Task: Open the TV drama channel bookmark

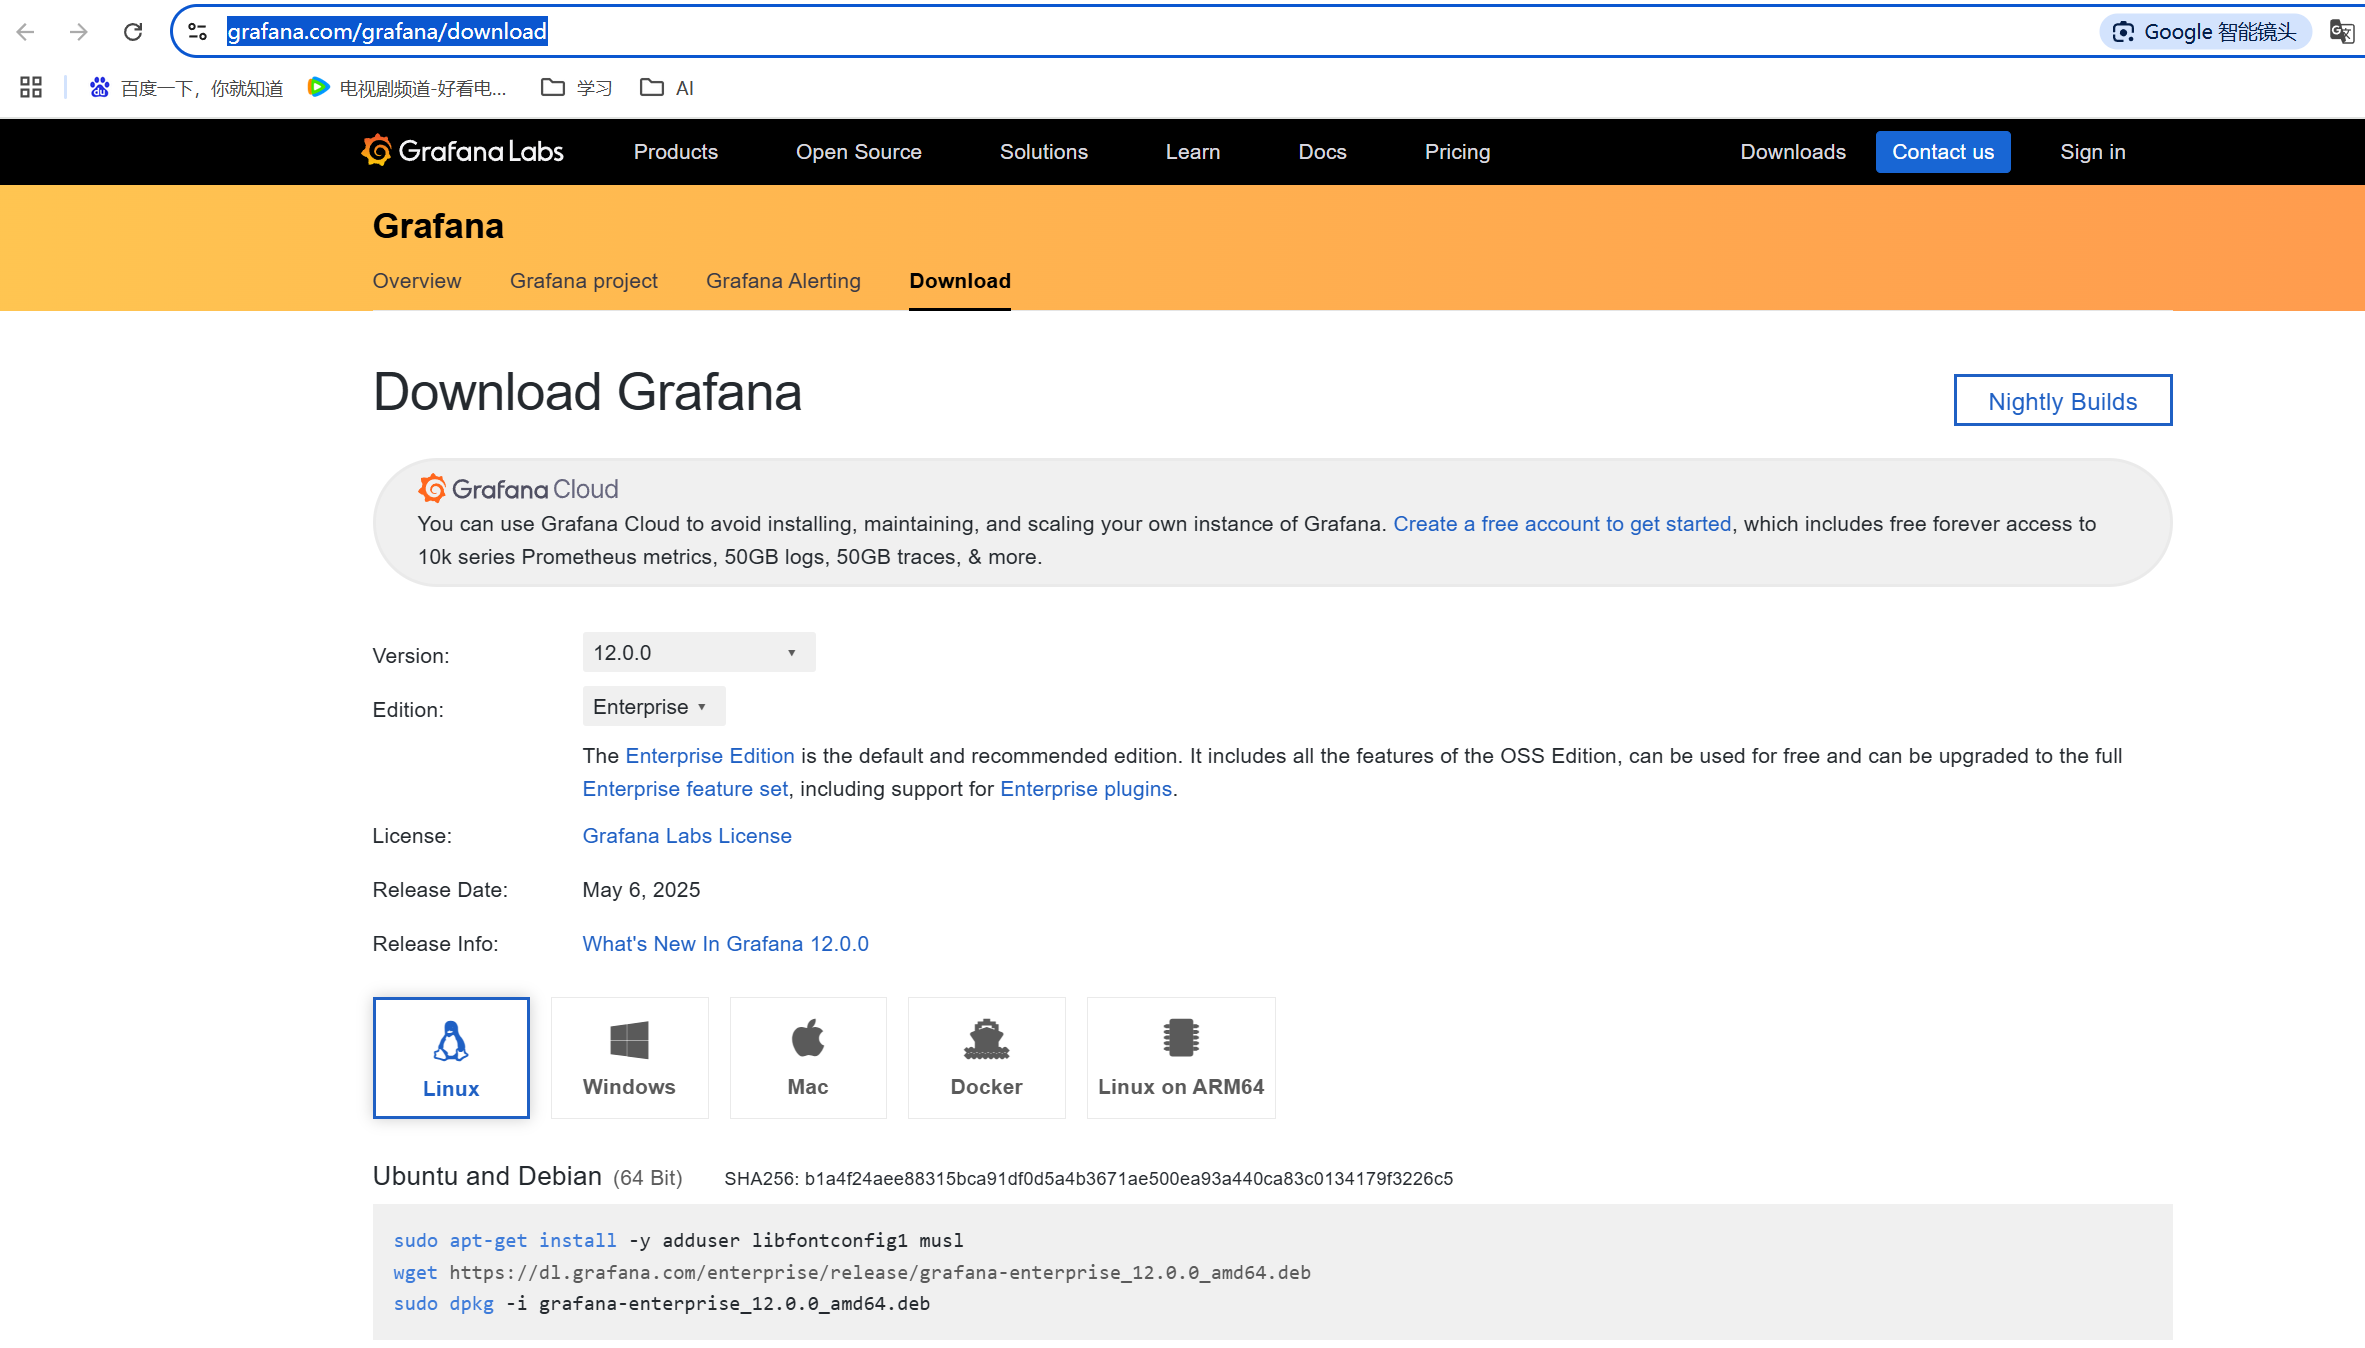Action: click(x=407, y=88)
